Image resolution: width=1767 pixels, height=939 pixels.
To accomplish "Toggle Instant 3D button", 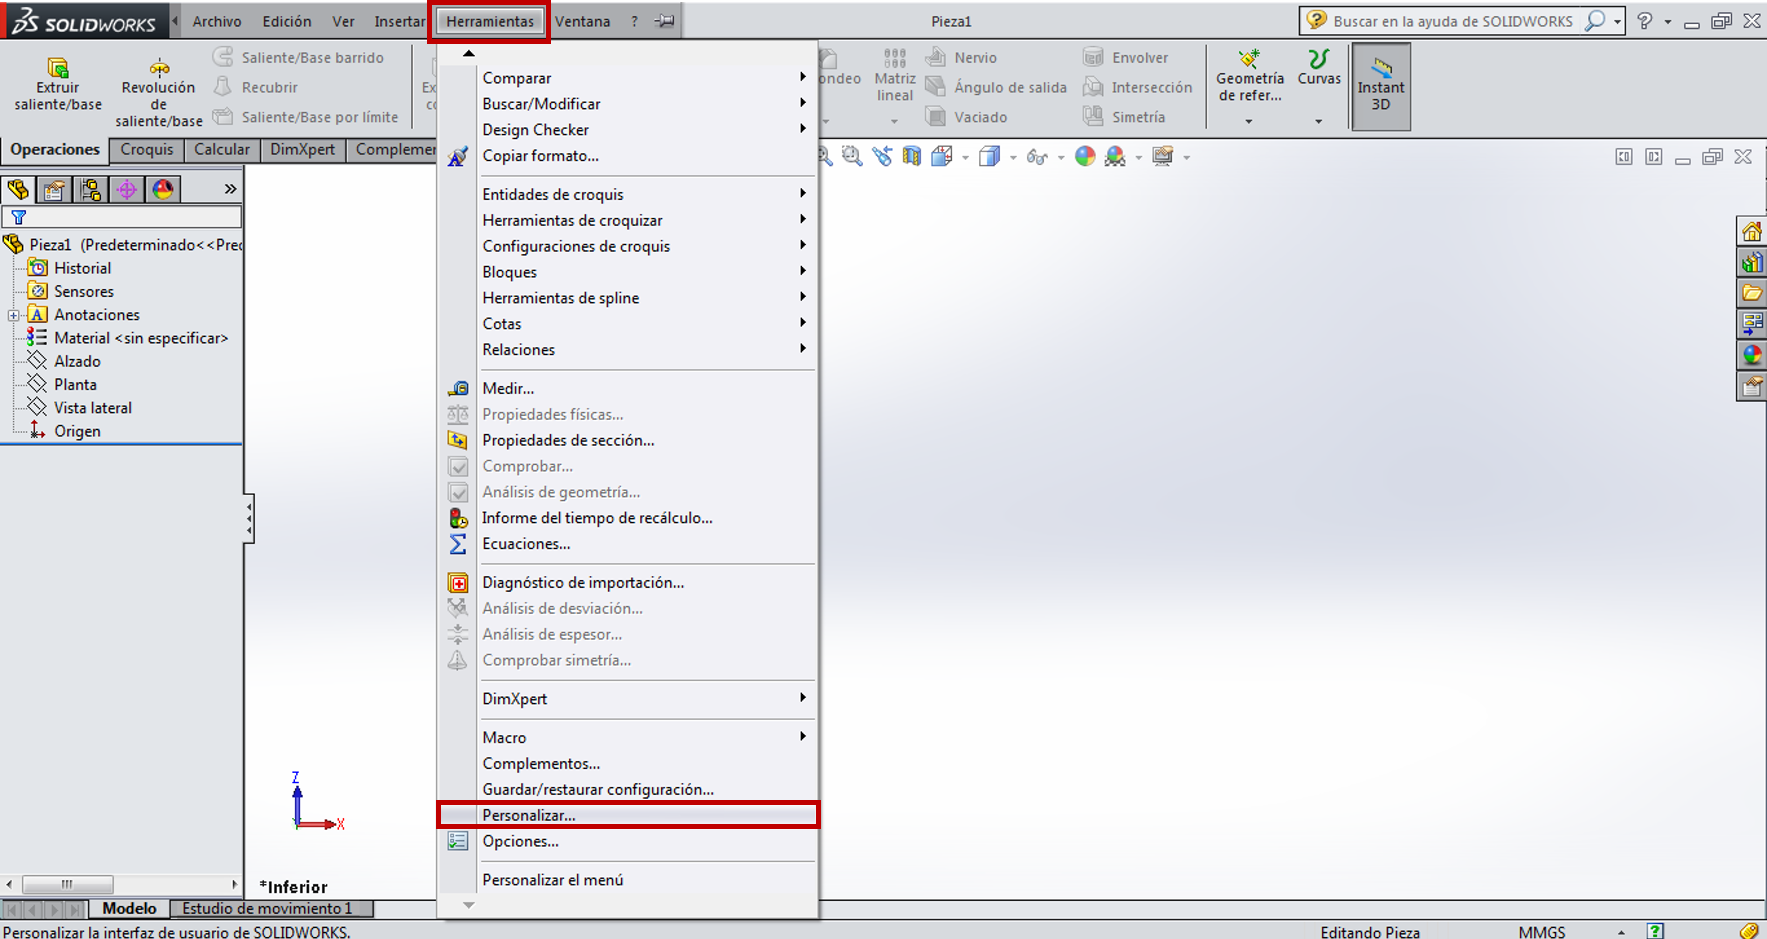I will (x=1381, y=86).
